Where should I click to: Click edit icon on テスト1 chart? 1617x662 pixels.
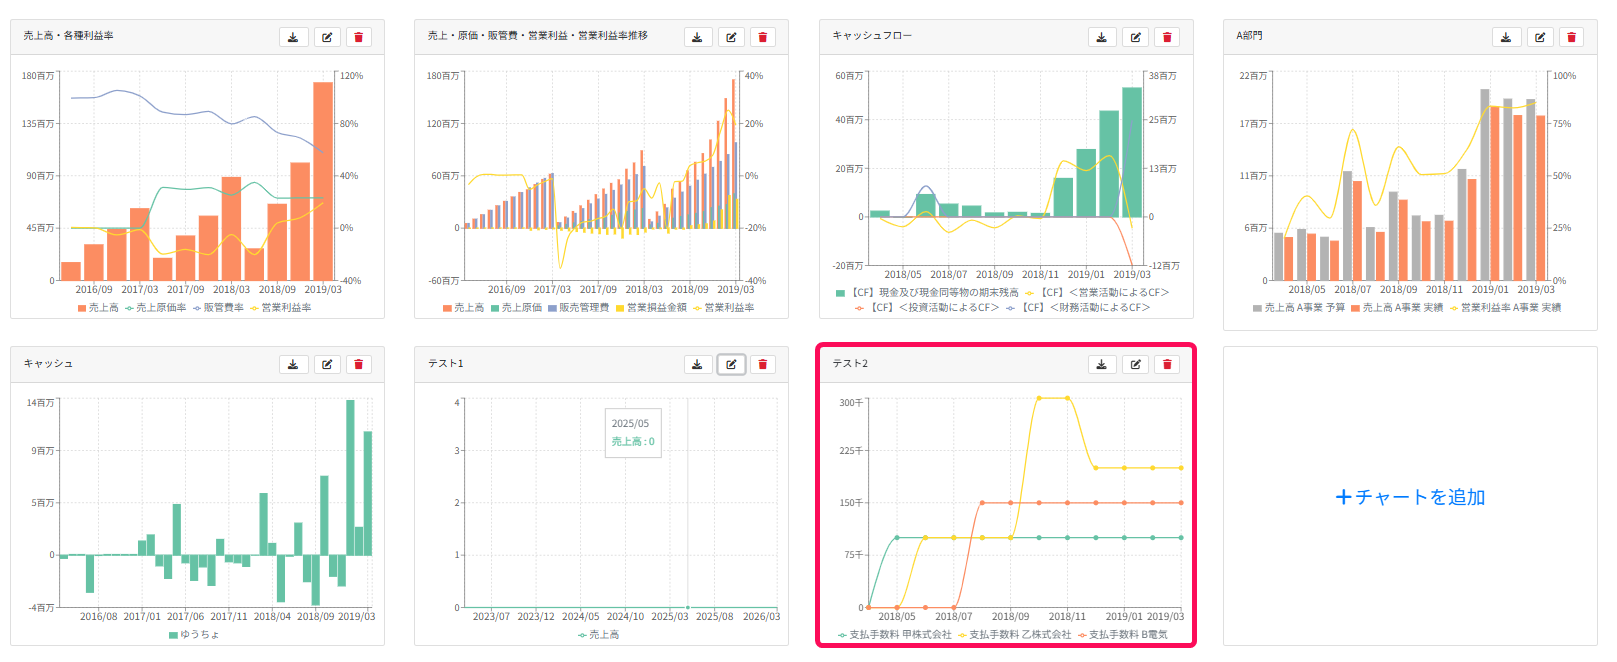tap(731, 364)
